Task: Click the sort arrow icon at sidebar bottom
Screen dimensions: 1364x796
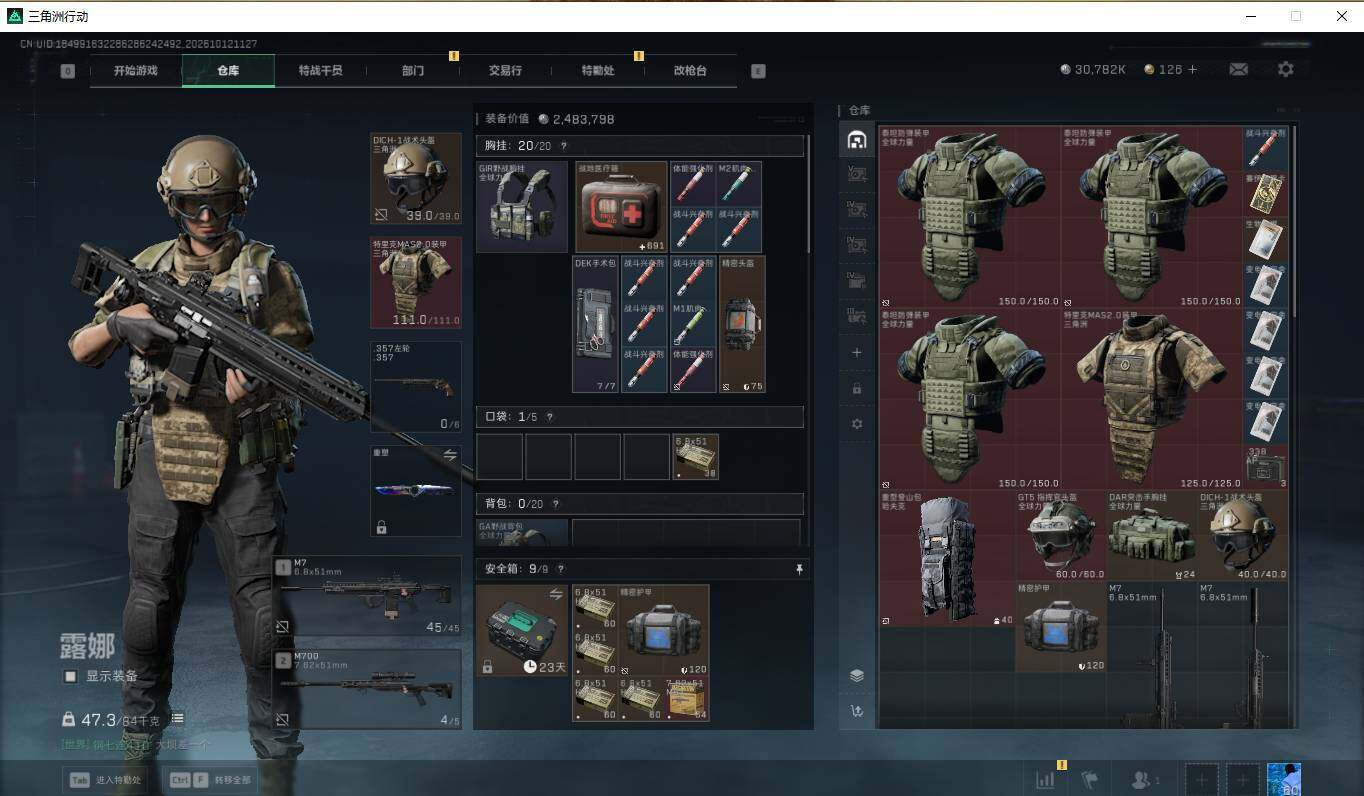Action: point(857,711)
